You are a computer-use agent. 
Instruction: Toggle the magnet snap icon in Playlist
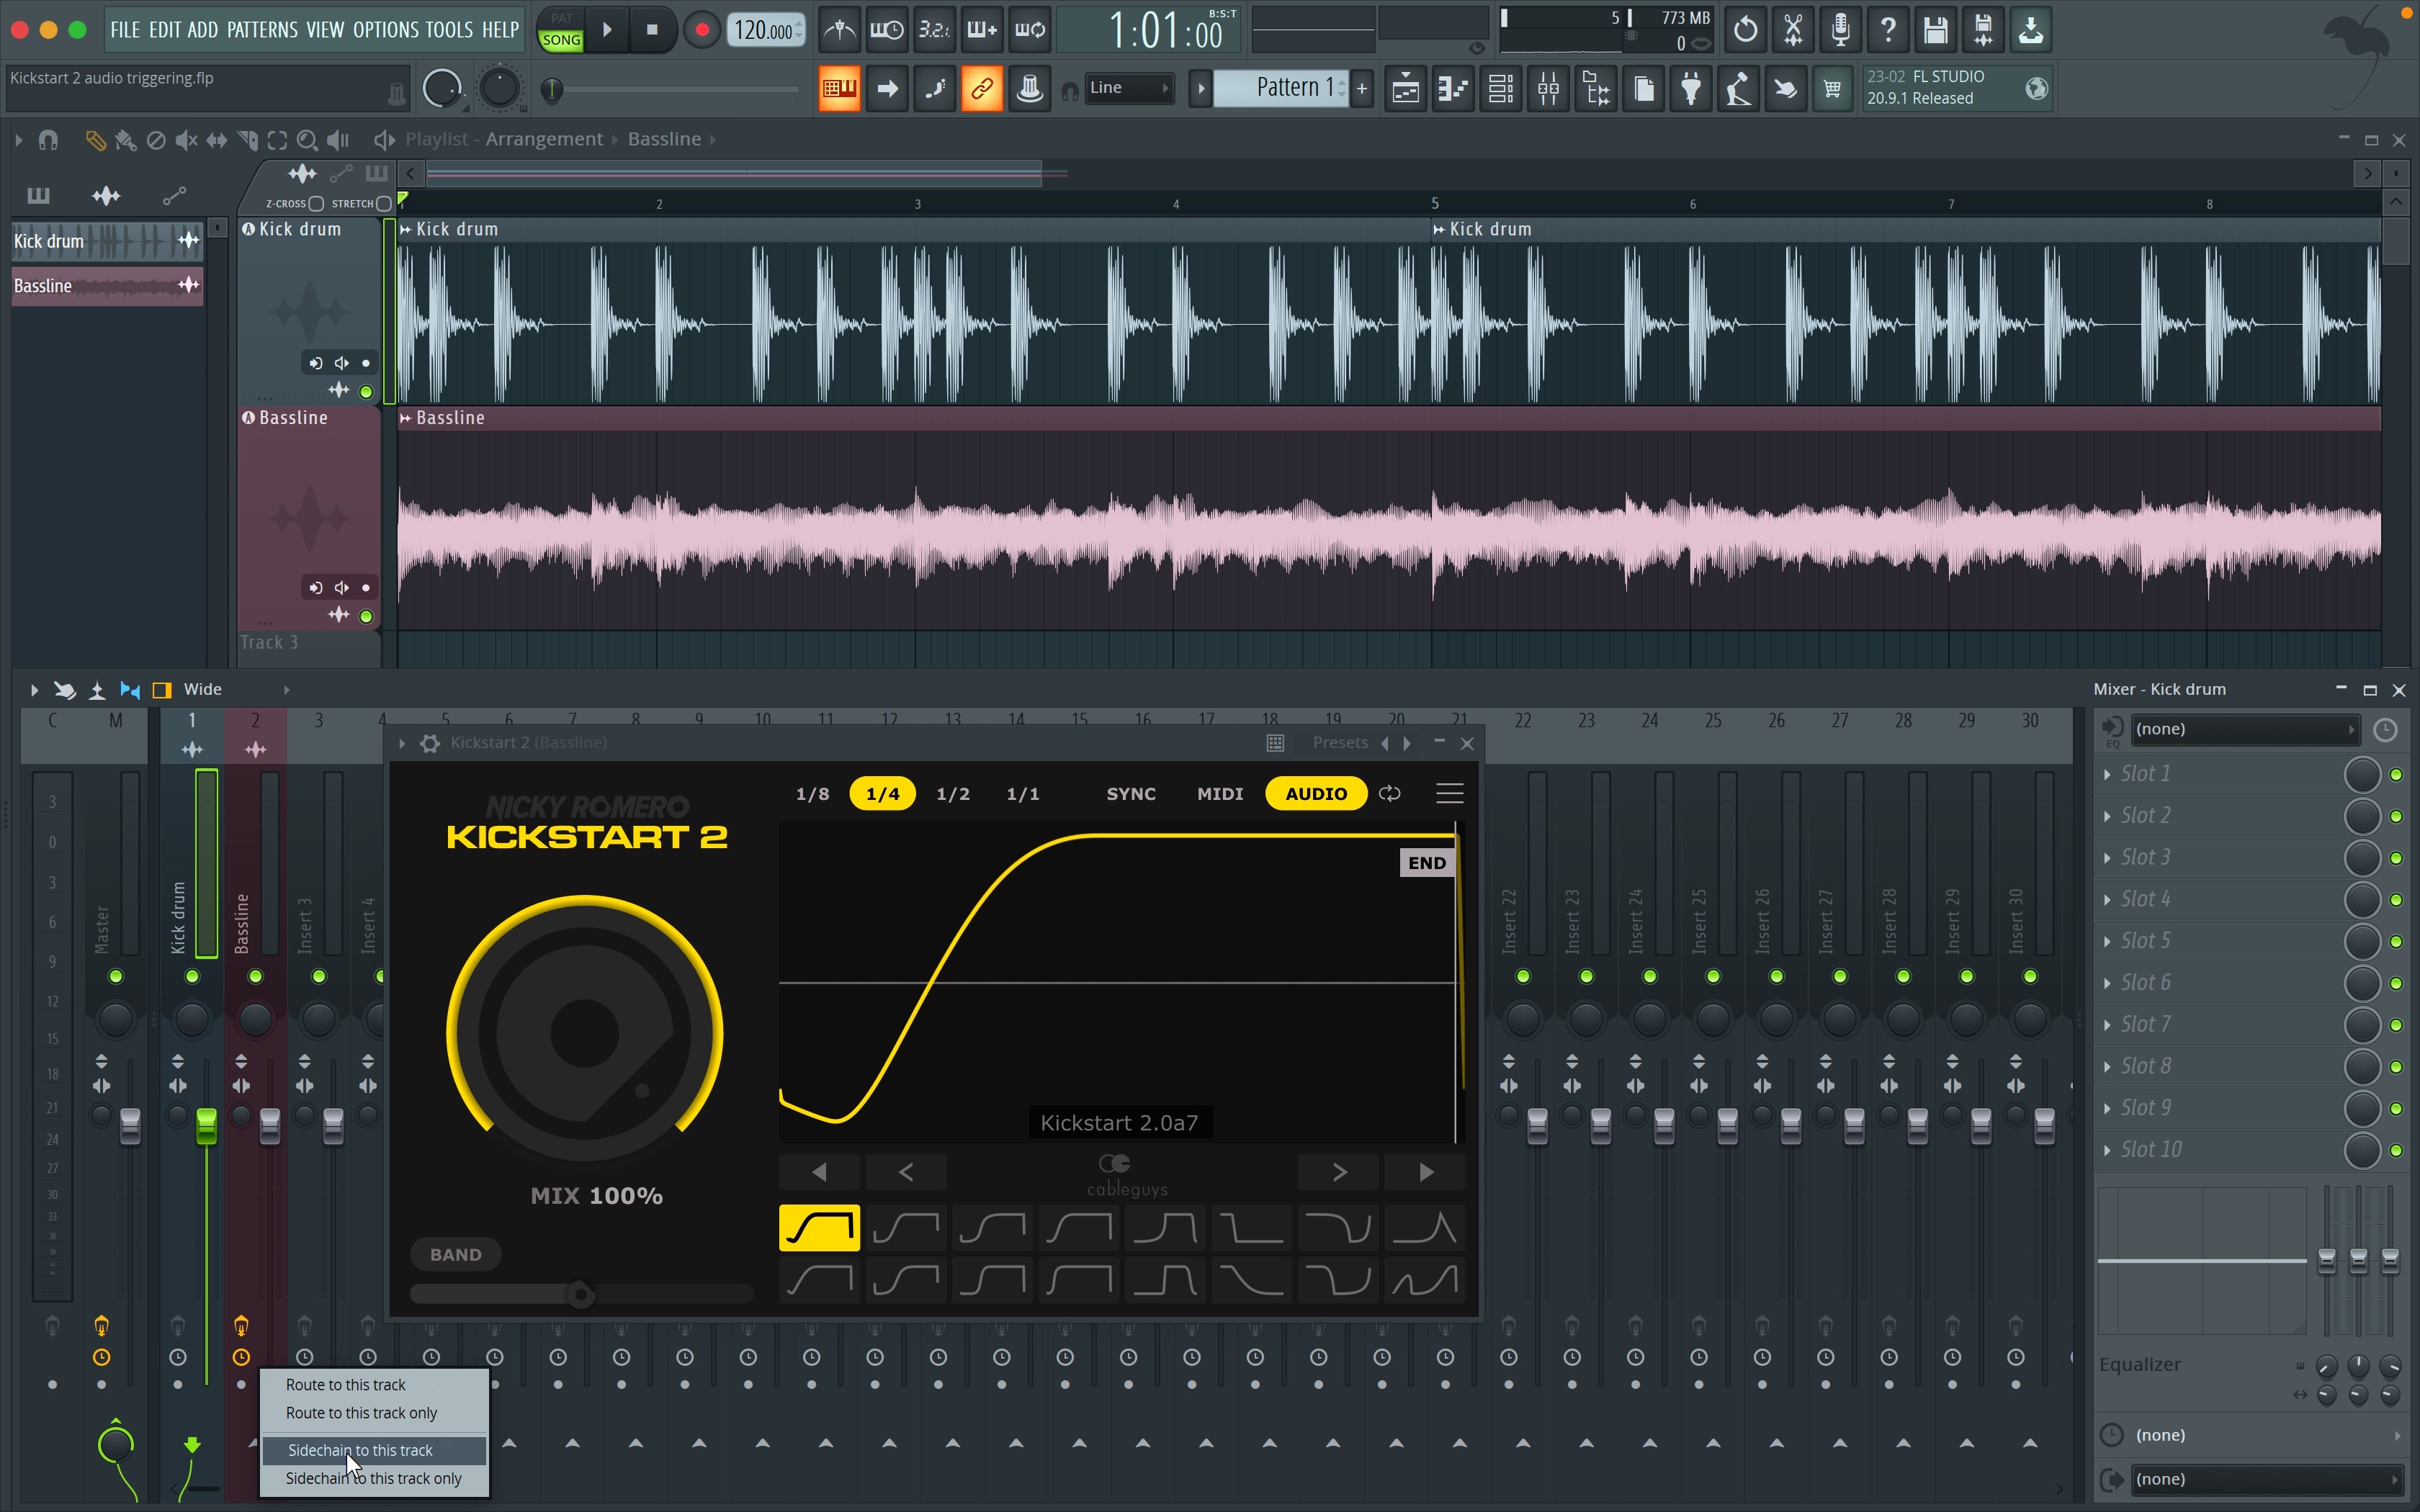[x=48, y=140]
